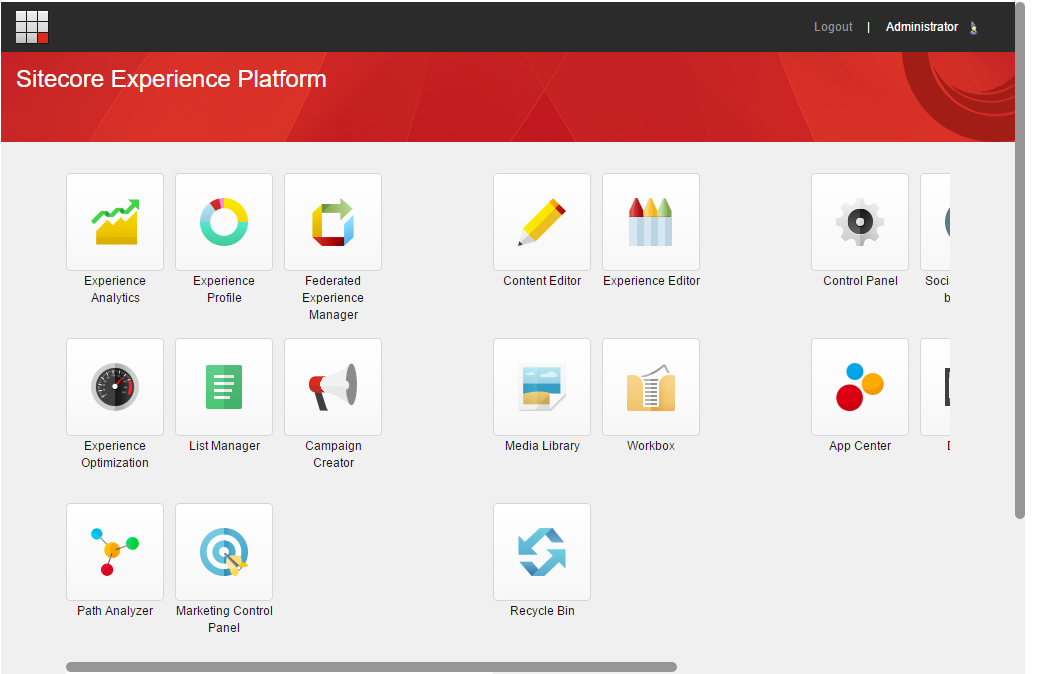Viewport: 1037px width, 674px height.
Task: Open the Recycle Bin tile
Action: 542,552
